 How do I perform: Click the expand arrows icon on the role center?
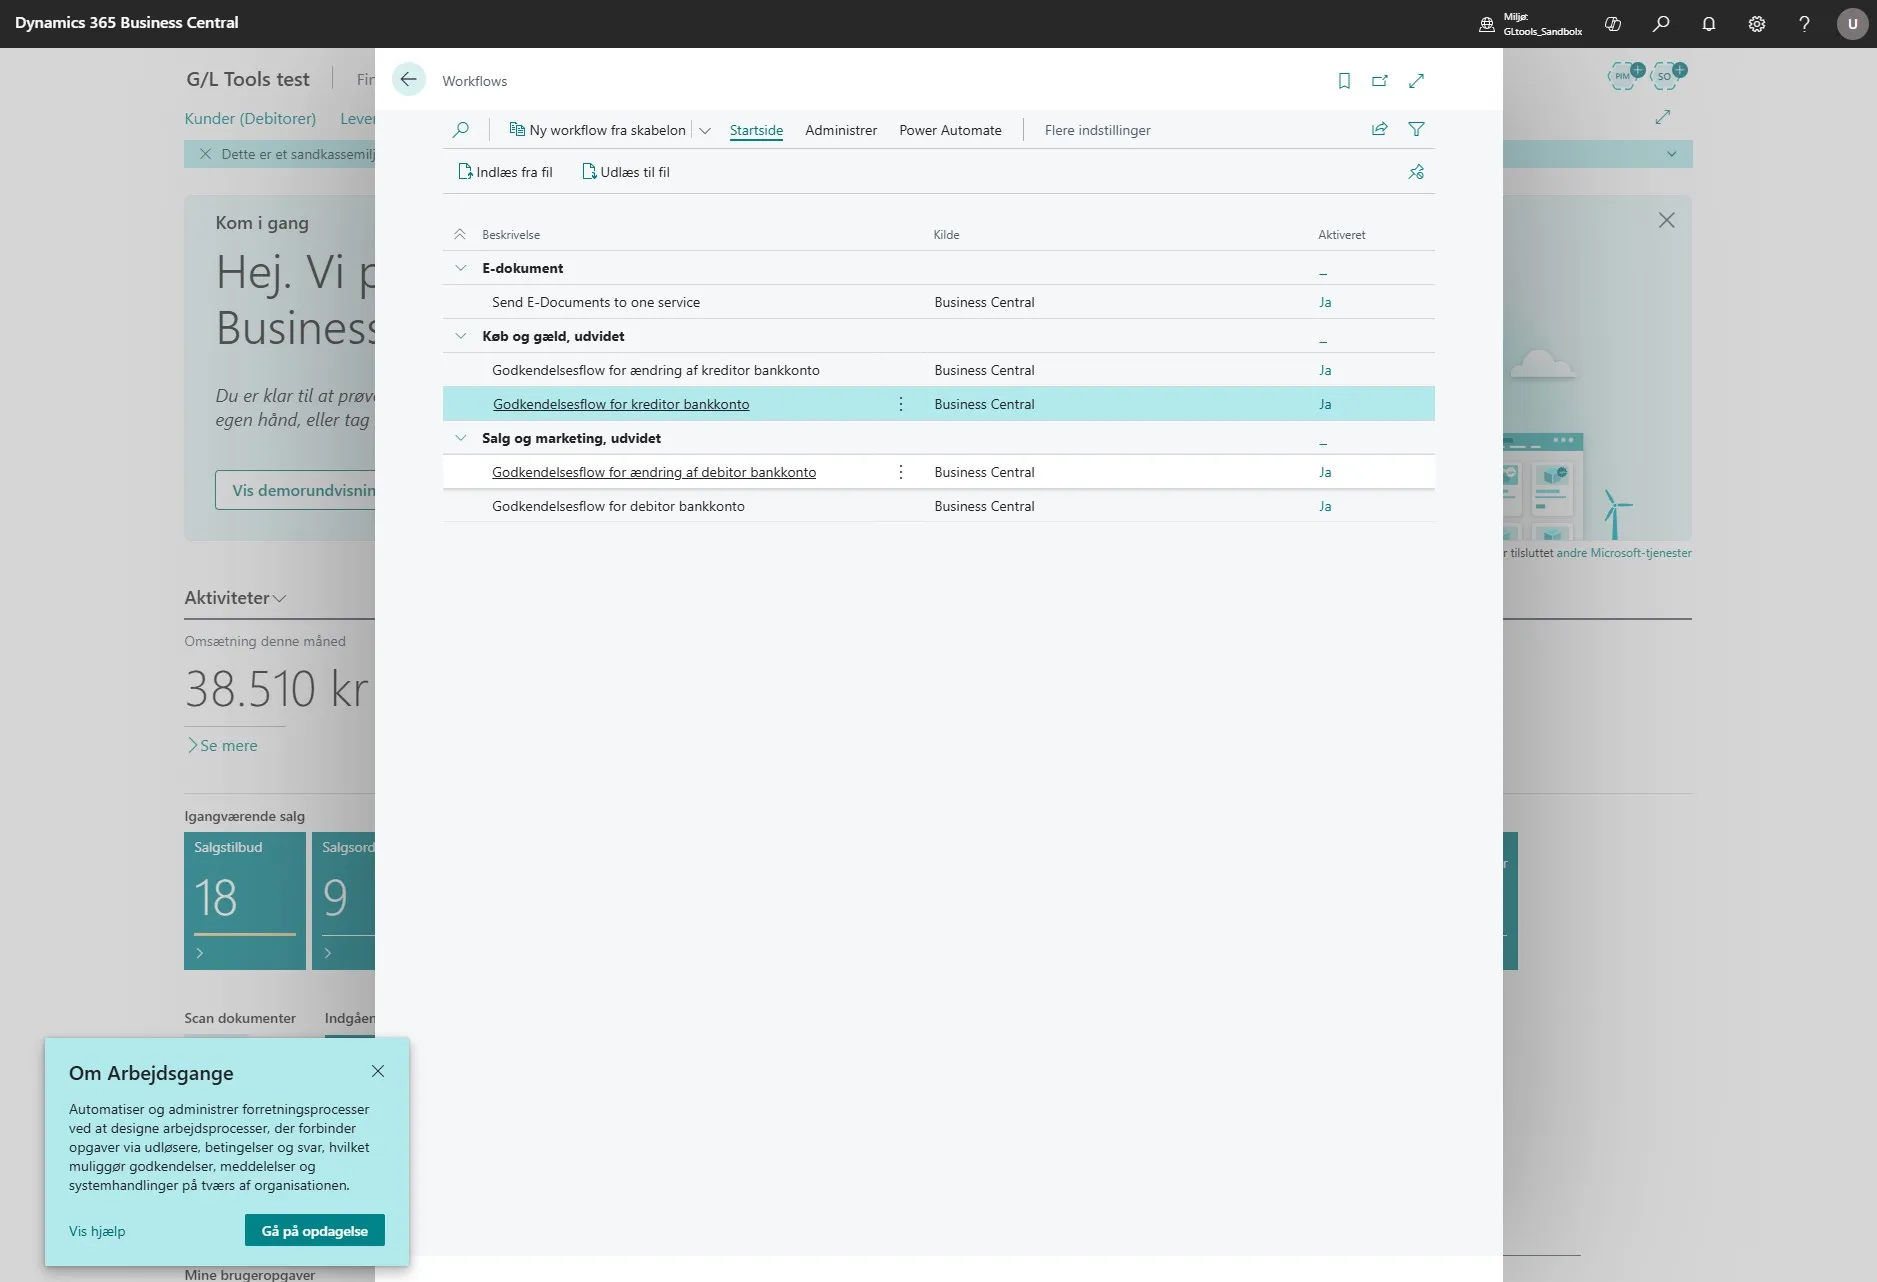(1663, 117)
